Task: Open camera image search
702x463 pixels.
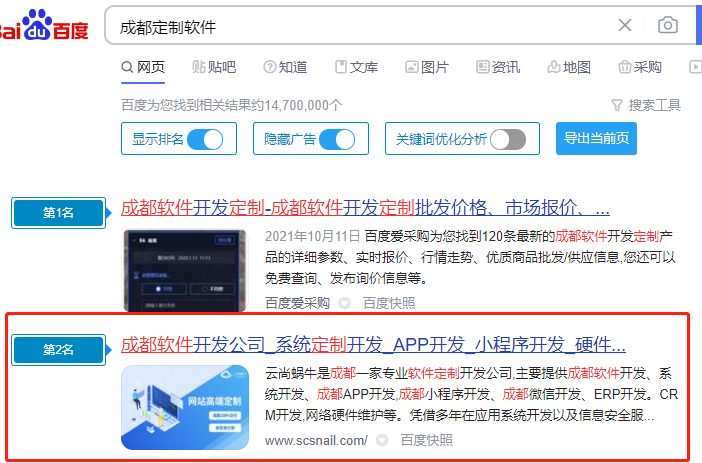Action: pyautogui.click(x=667, y=26)
